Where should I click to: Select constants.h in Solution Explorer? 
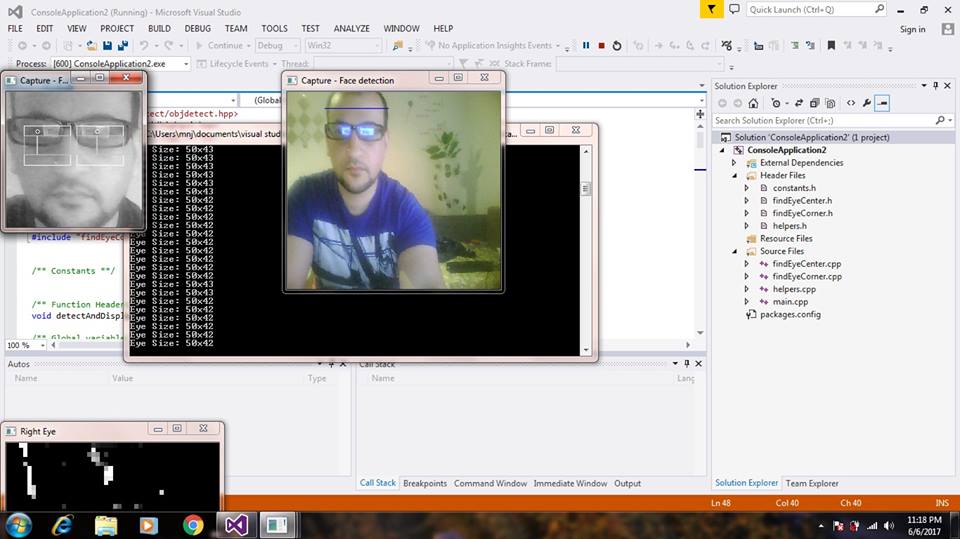click(x=793, y=188)
